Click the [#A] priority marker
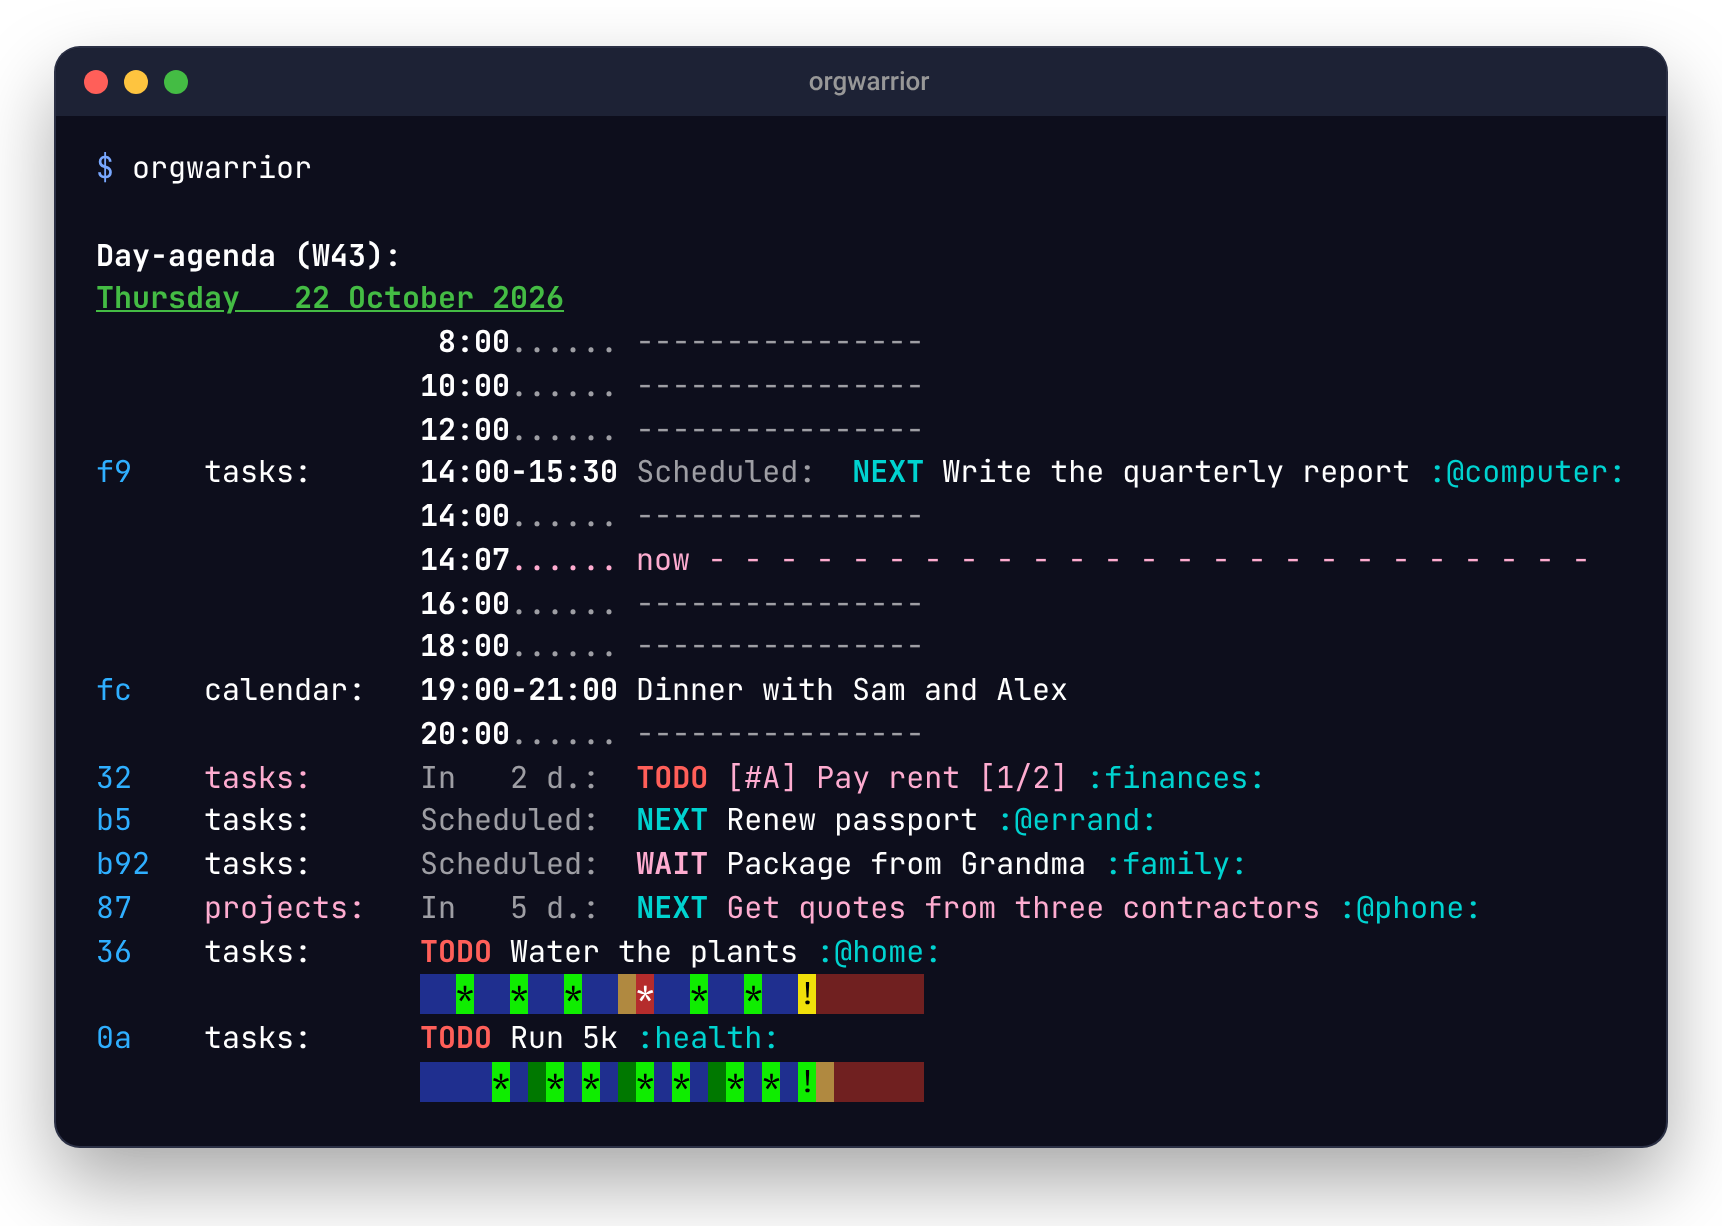This screenshot has width=1722, height=1226. [762, 778]
